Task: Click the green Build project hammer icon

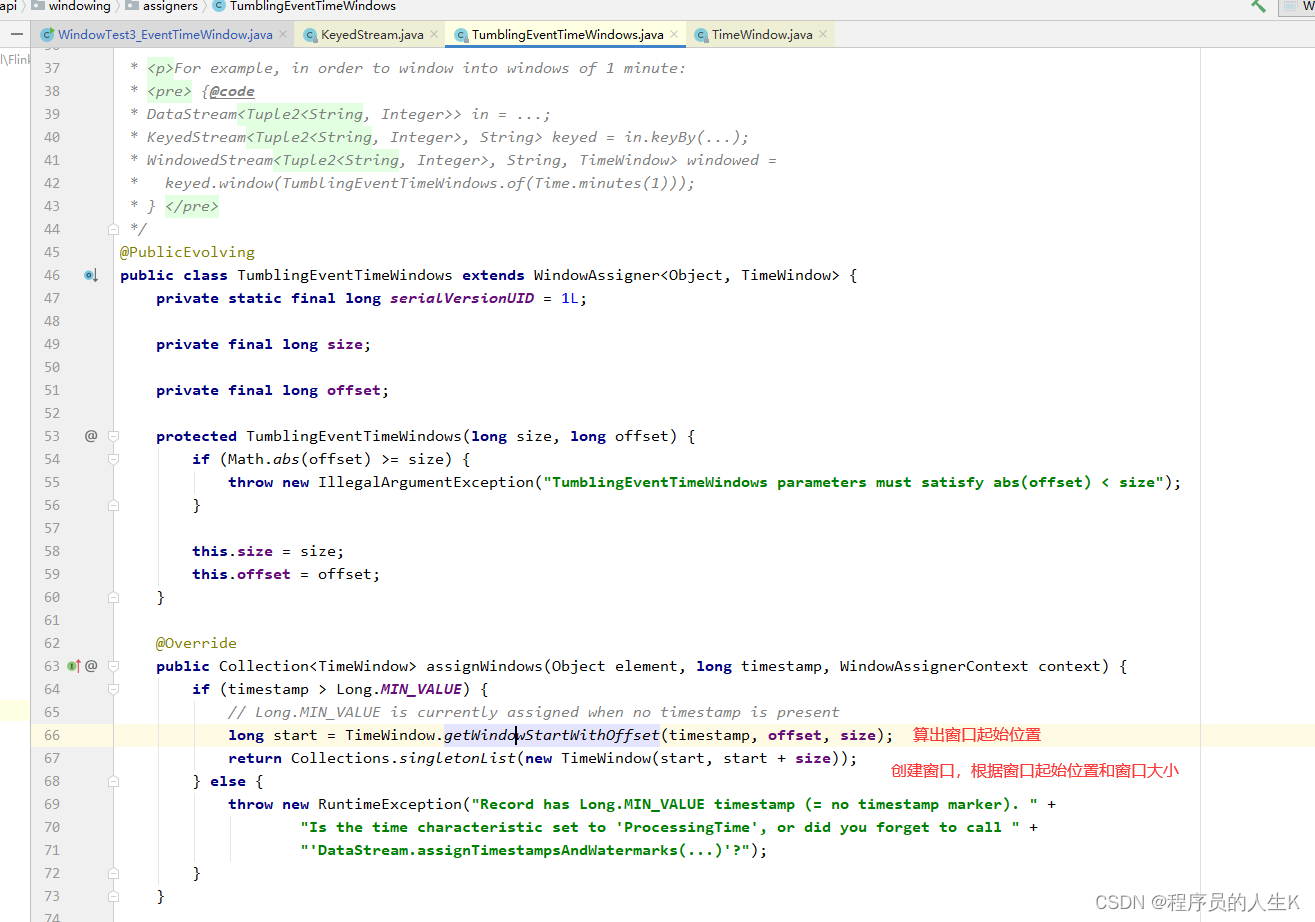Action: [1258, 6]
